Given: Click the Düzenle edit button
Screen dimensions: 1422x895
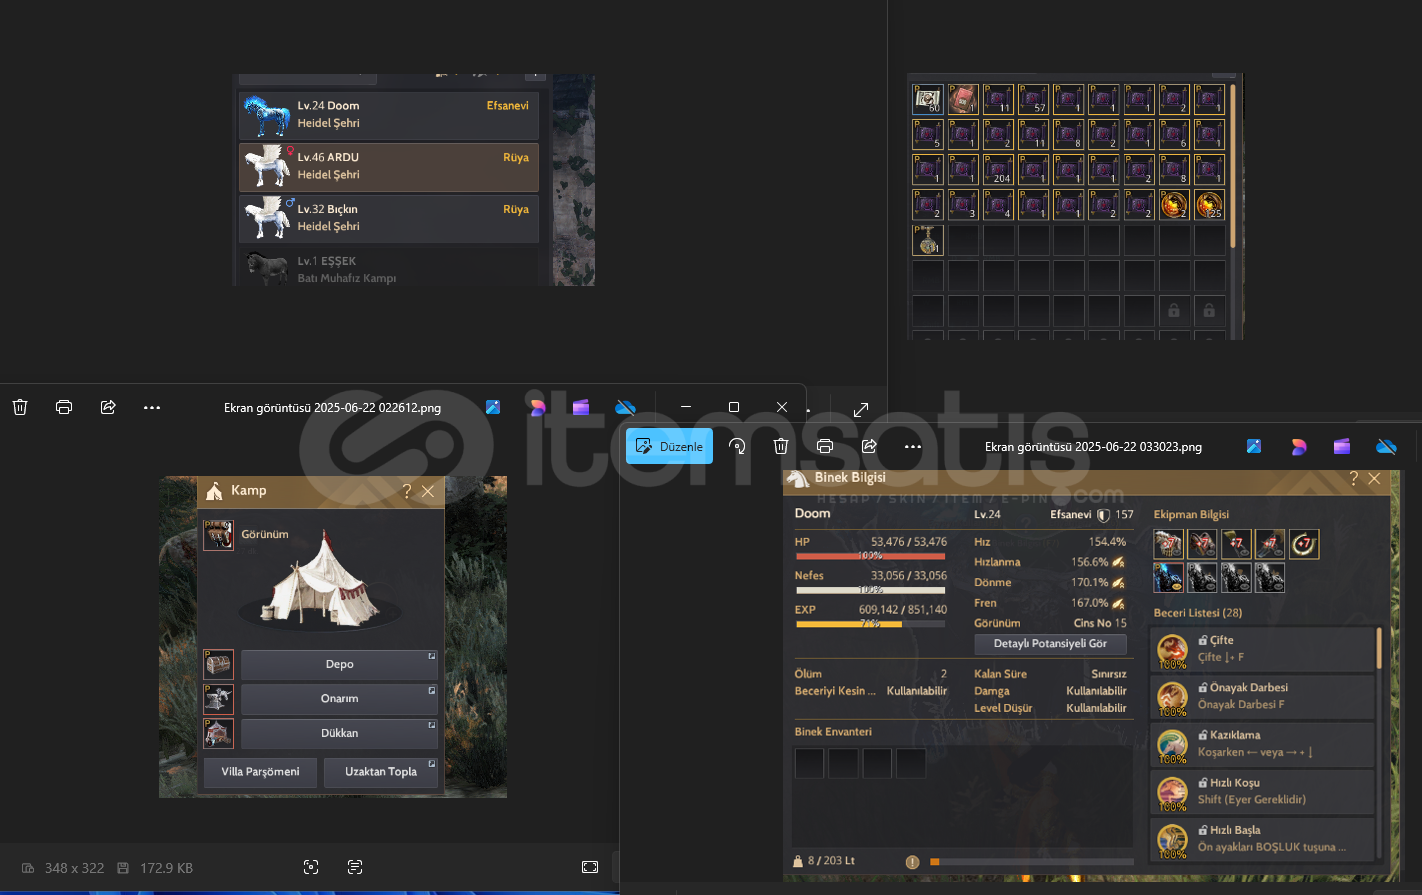Looking at the screenshot, I should click(x=669, y=446).
